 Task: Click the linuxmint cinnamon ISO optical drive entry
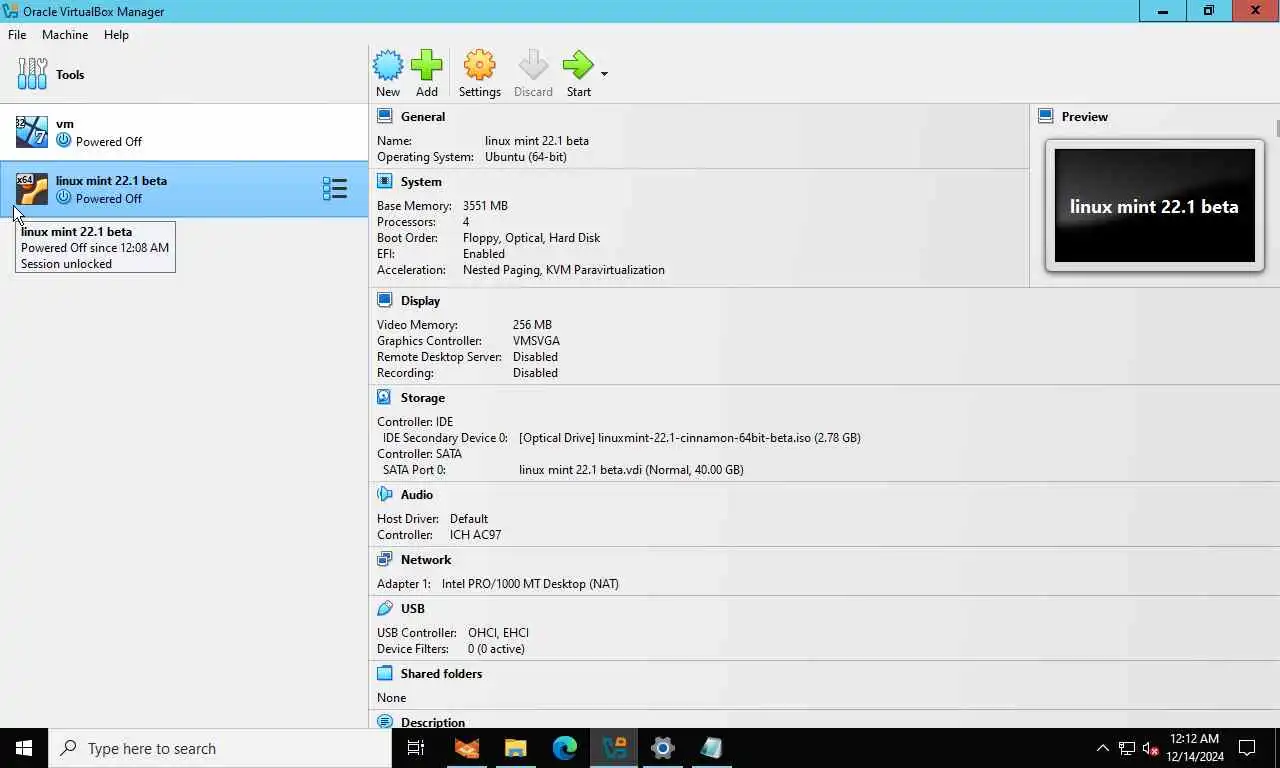pyautogui.click(x=690, y=438)
